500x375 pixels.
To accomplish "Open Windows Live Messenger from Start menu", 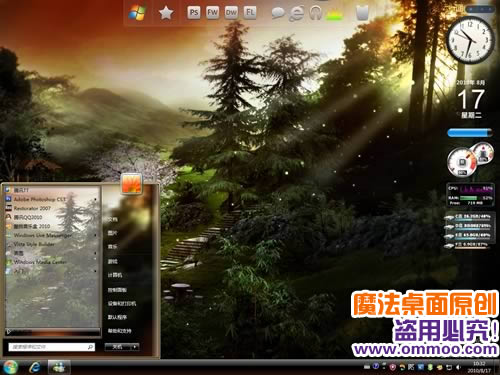I will click(x=52, y=235).
